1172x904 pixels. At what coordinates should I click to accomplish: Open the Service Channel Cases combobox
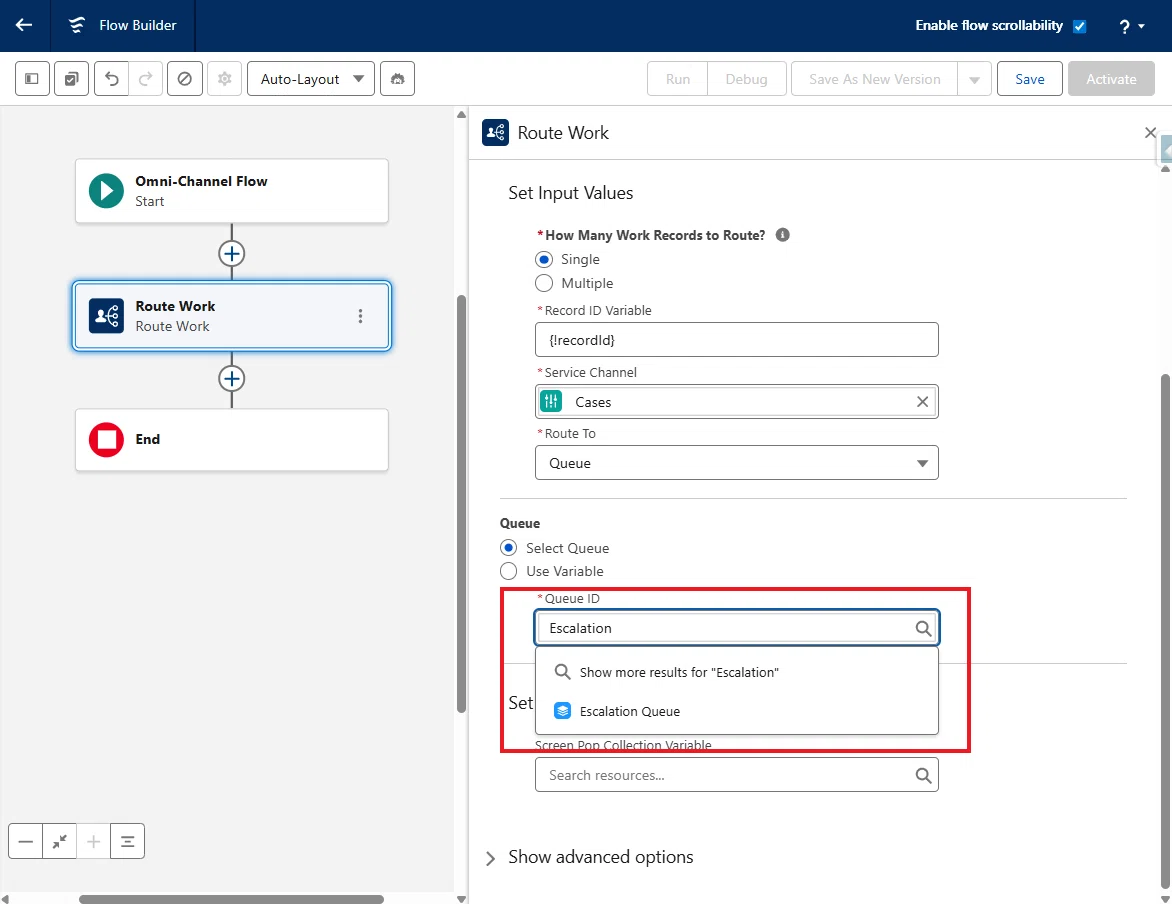click(736, 402)
